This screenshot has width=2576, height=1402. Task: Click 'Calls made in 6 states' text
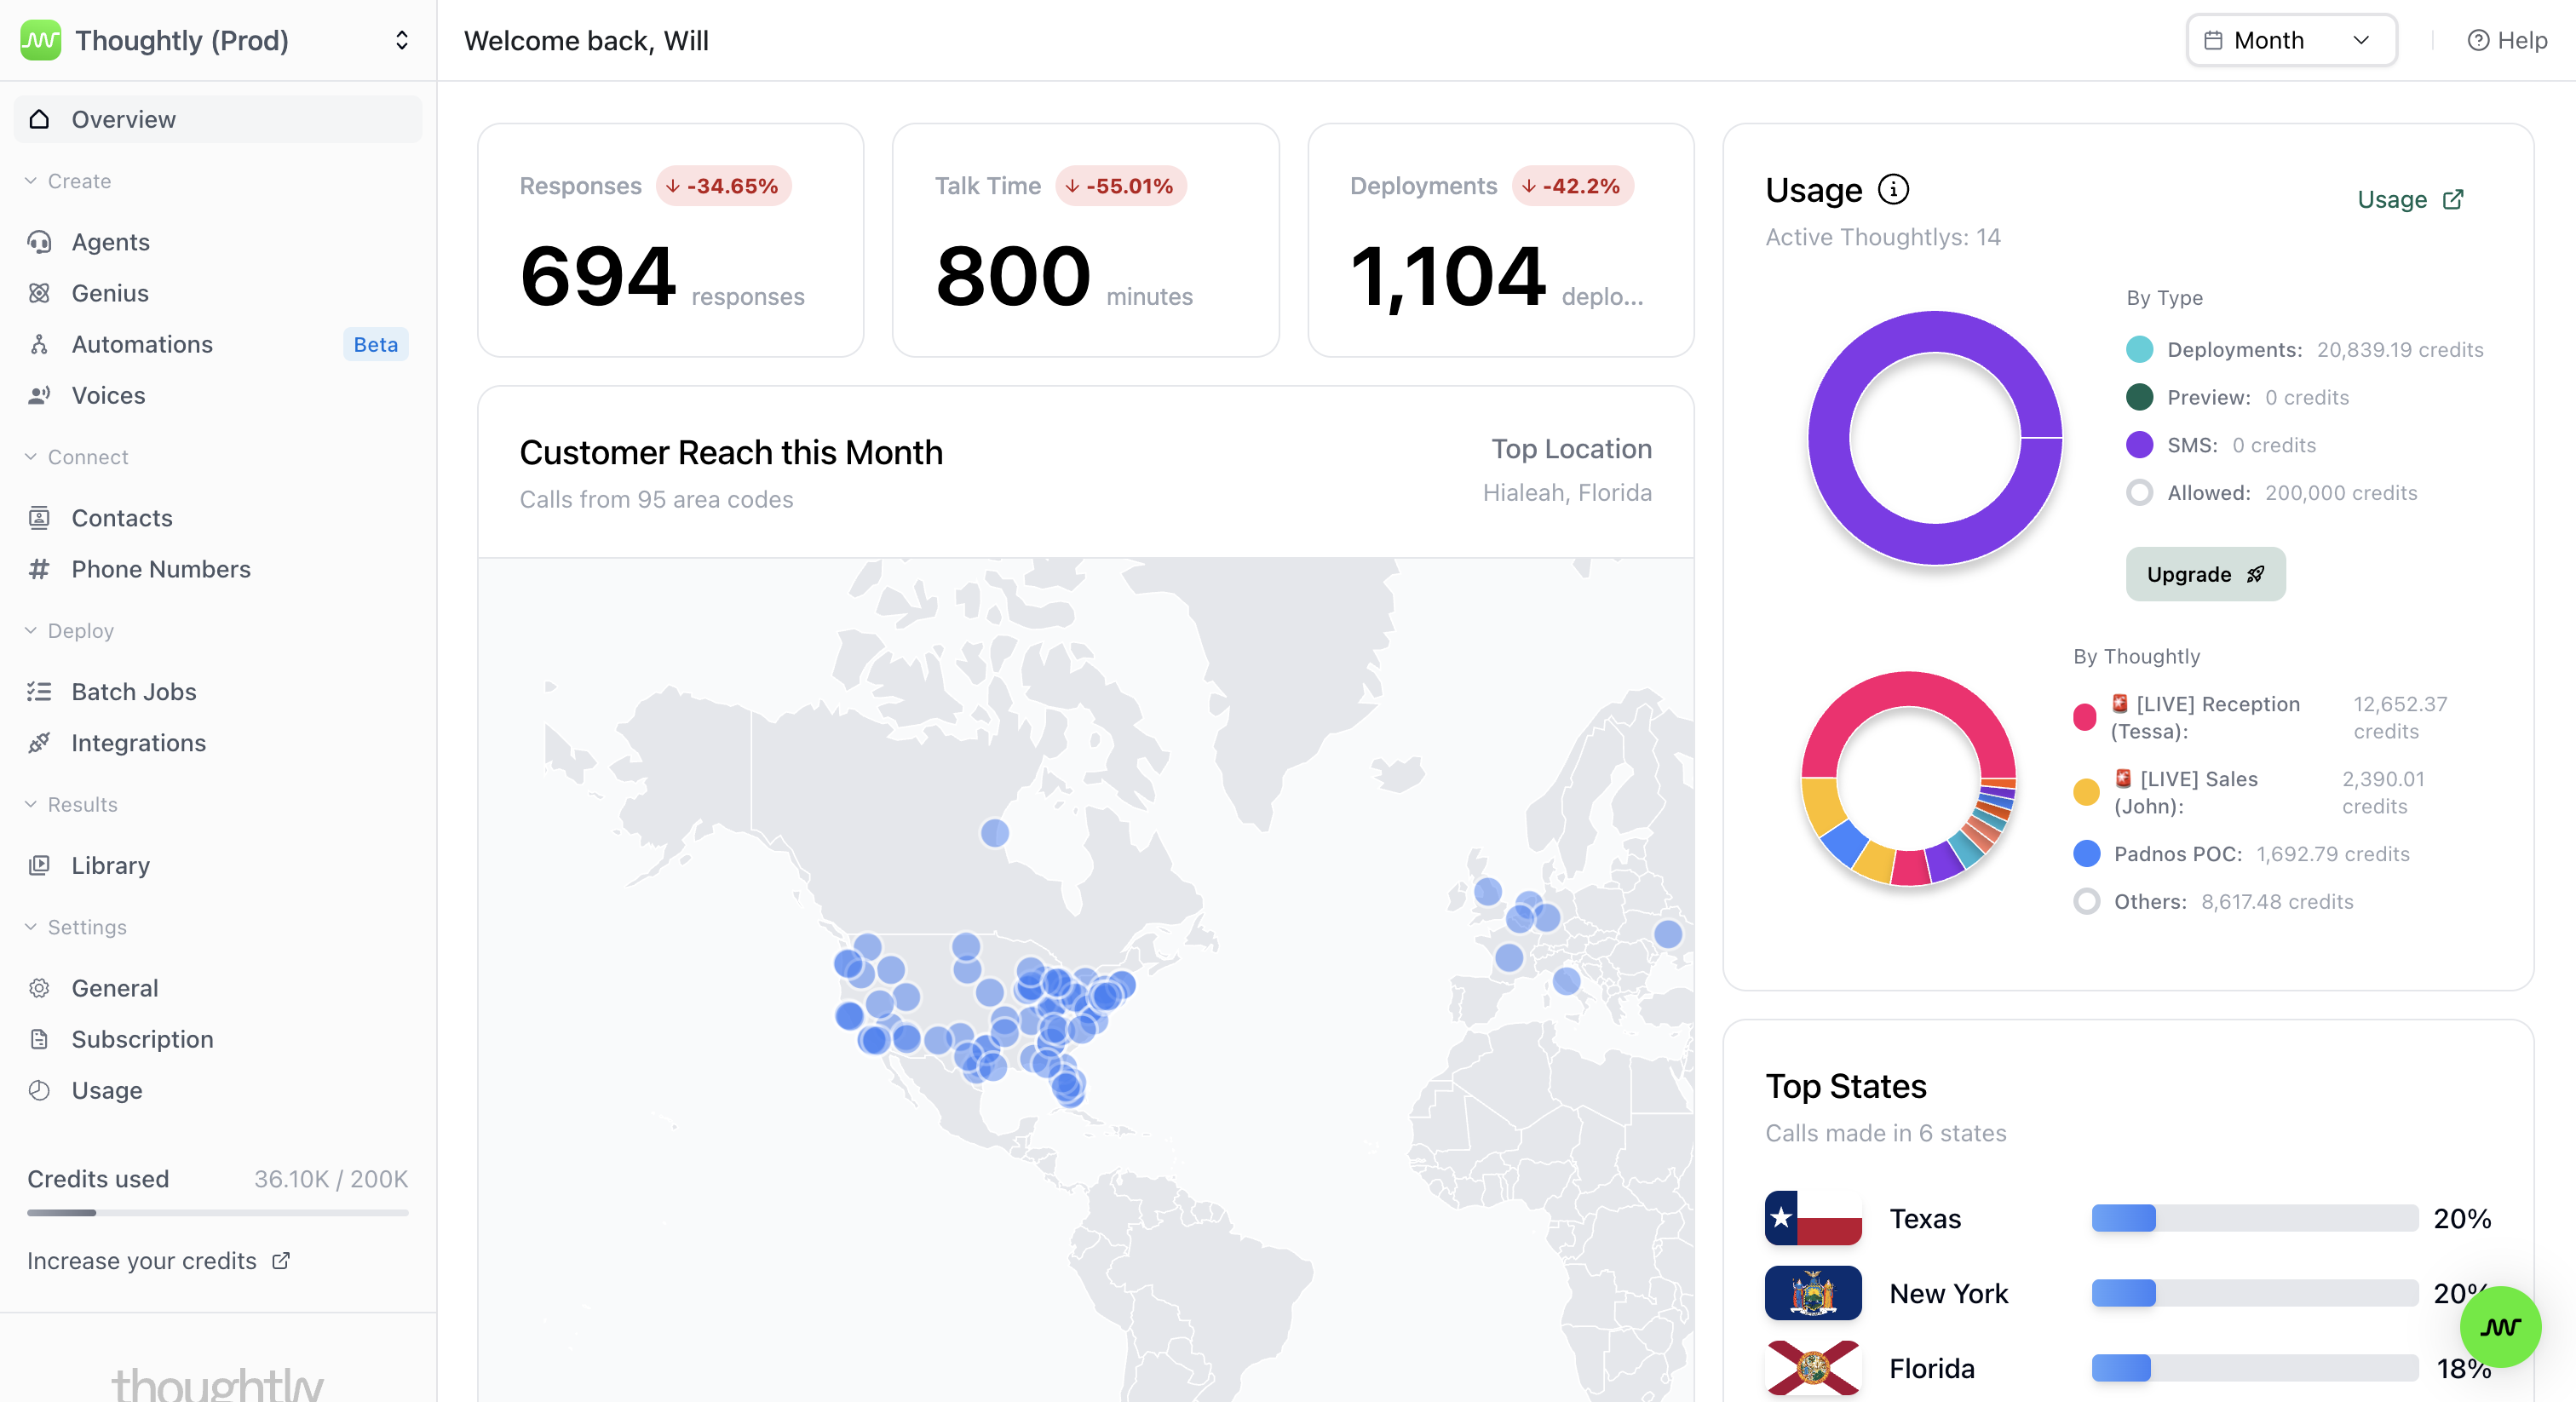coord(1885,1133)
